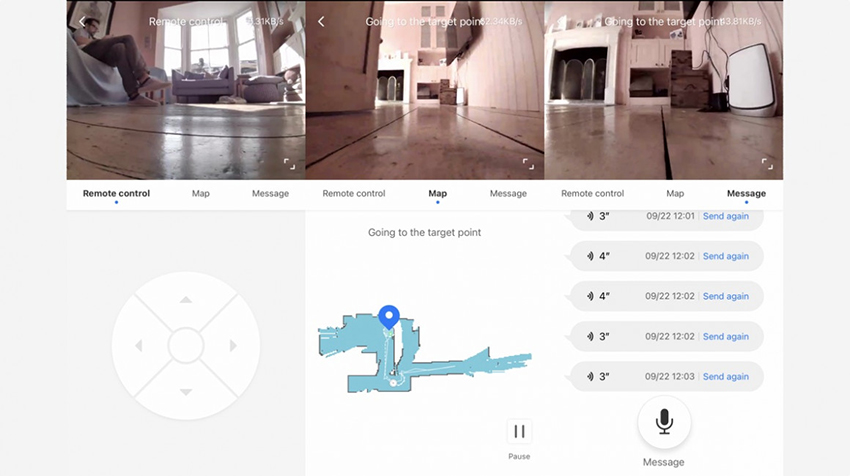The image size is (850, 476).
Task: Click the down arrow on the remote control pad
Action: tap(186, 391)
